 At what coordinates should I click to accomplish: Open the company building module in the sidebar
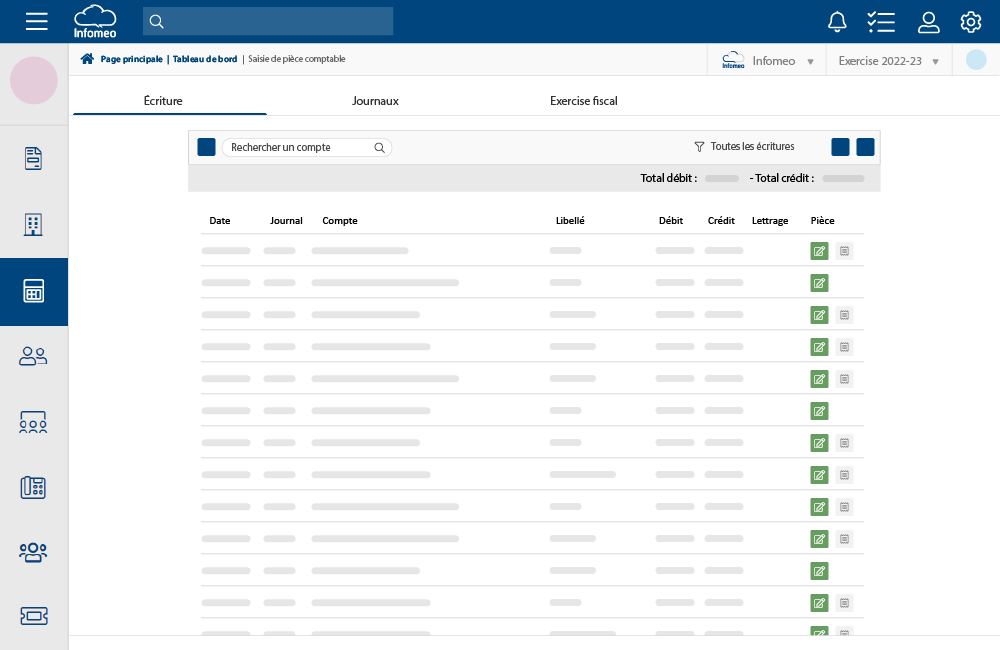(x=33, y=224)
